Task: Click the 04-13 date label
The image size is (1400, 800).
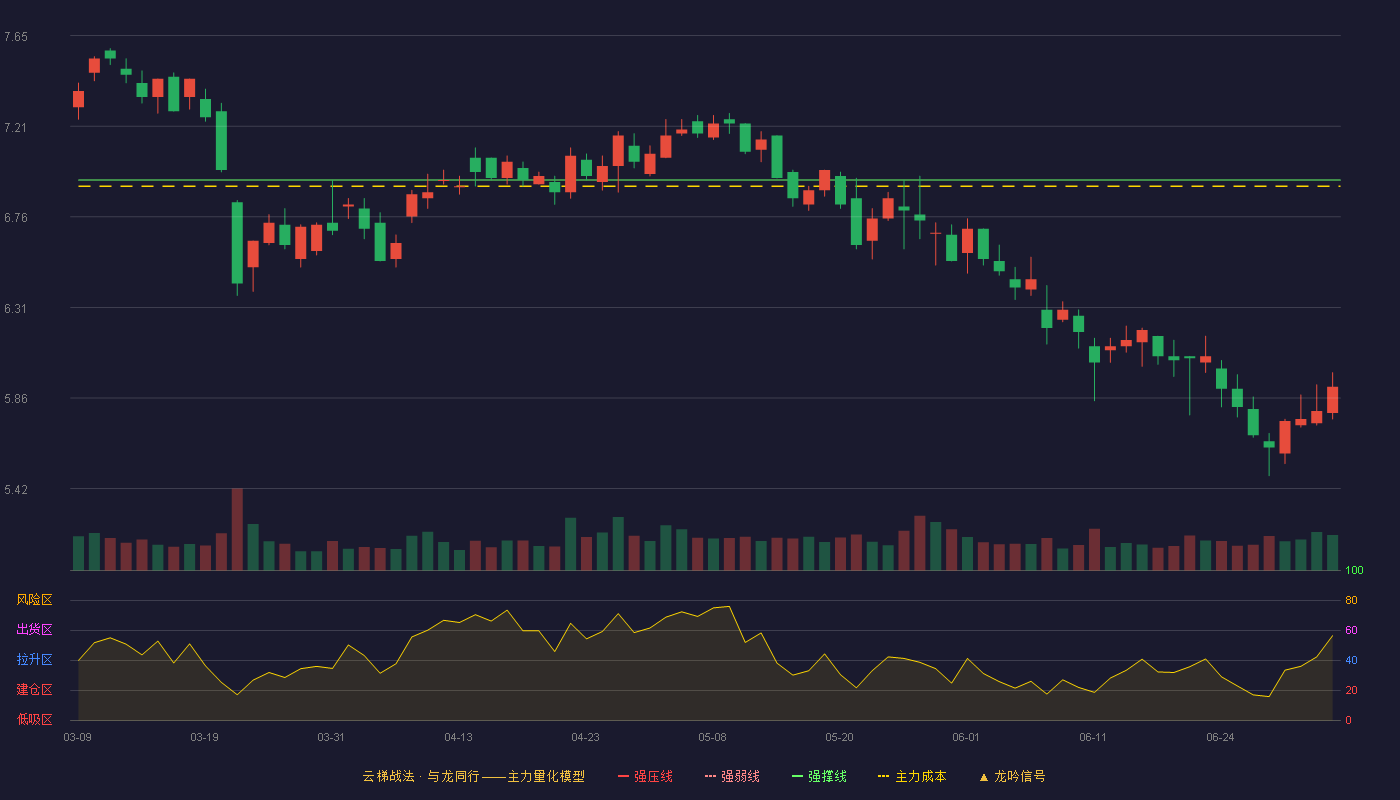Action: coord(458,737)
